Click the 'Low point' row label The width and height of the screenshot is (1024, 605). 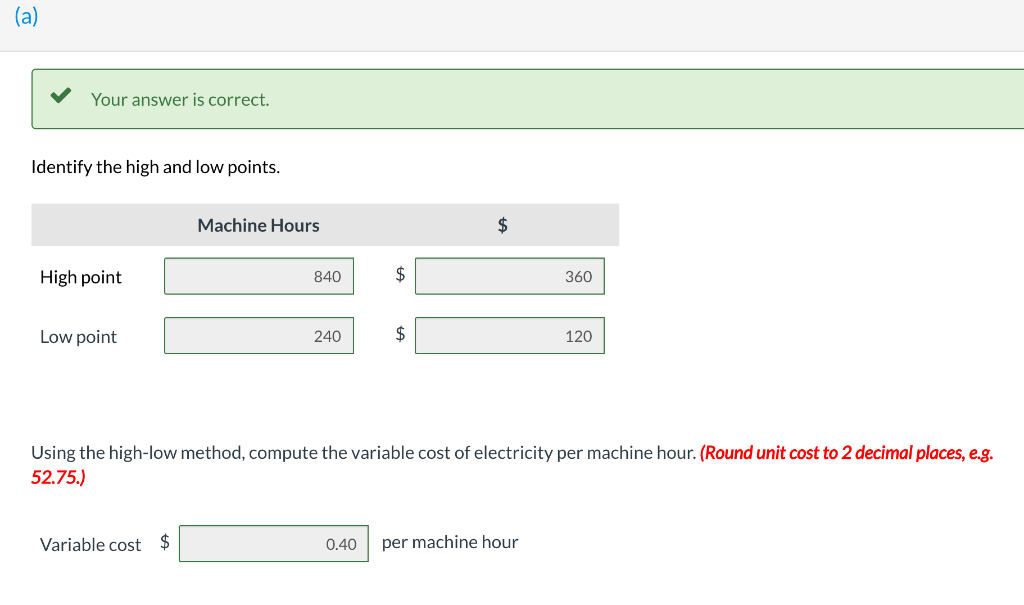pos(78,337)
